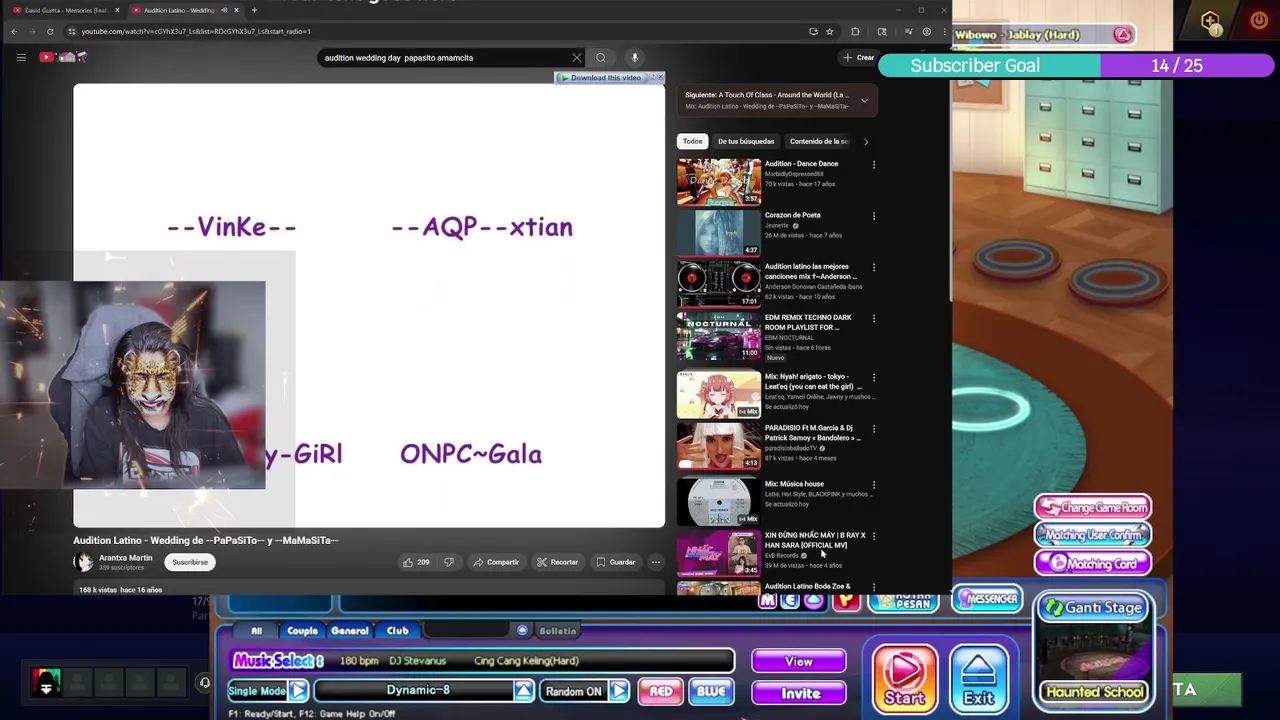Clear the YouTube search box text
Viewport: 1280px width, 720px height.
point(576,58)
